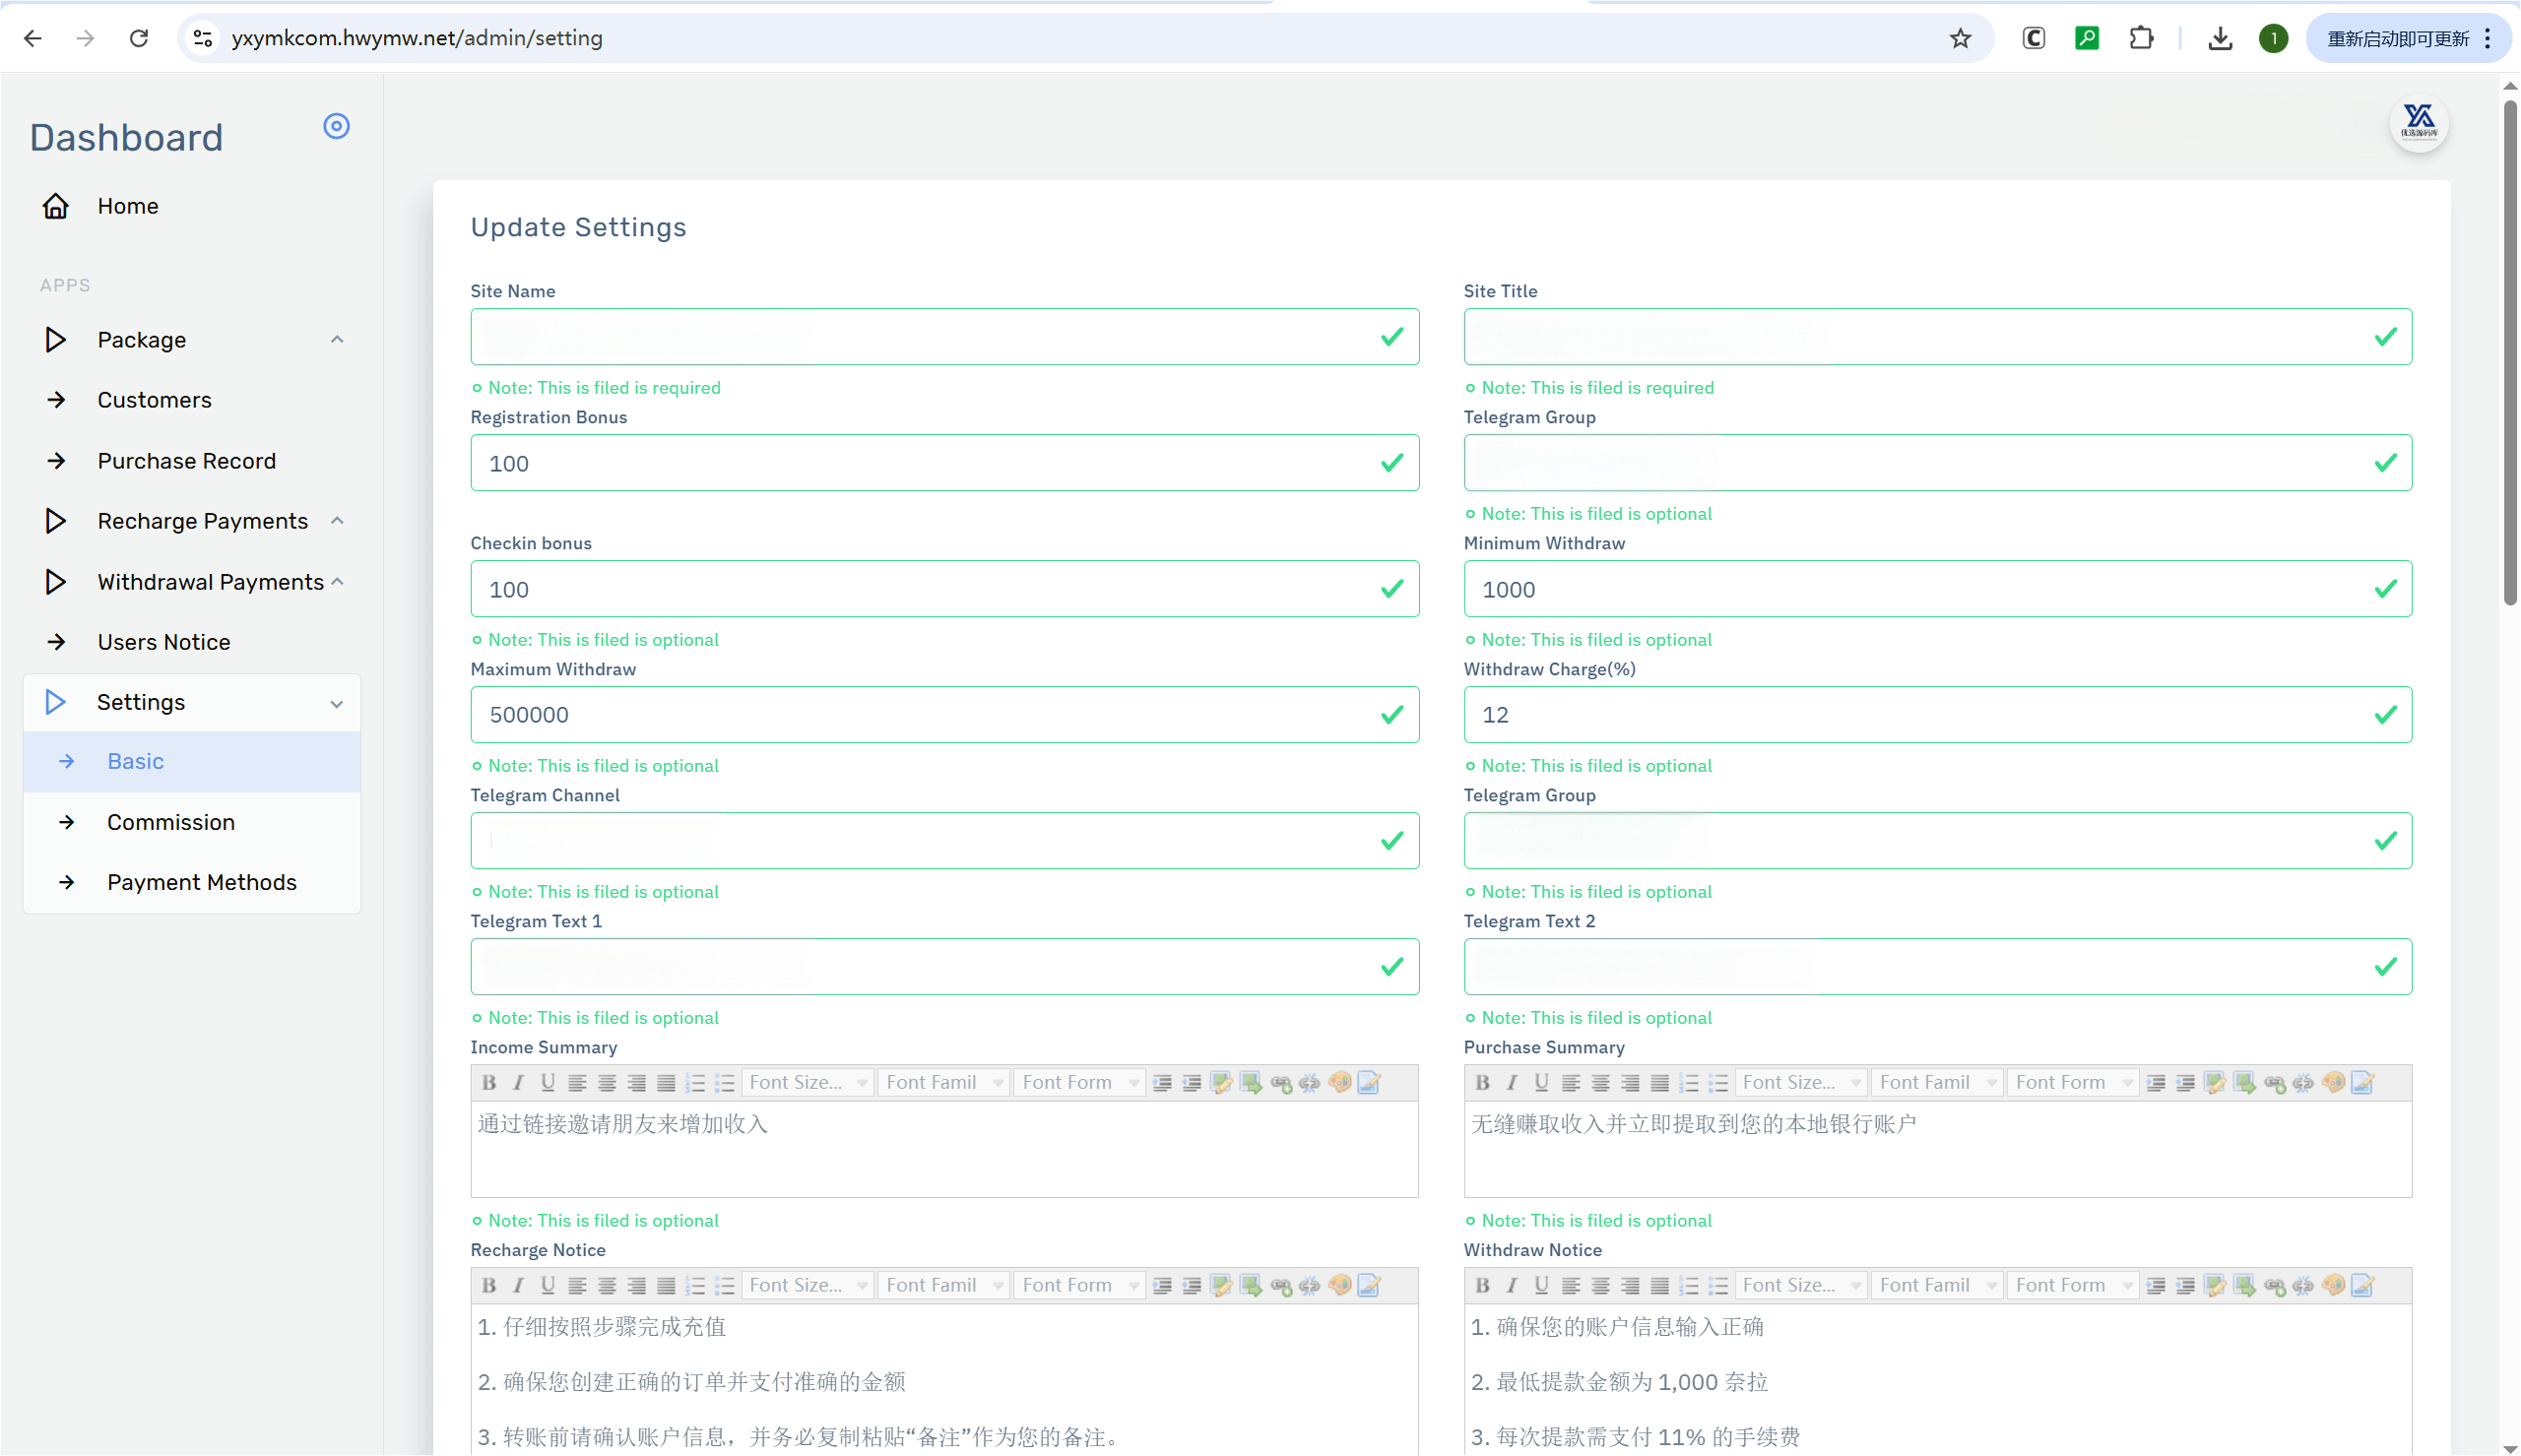
Task: Toggle the sidebar pin circle near Dashboard
Action: (x=336, y=126)
